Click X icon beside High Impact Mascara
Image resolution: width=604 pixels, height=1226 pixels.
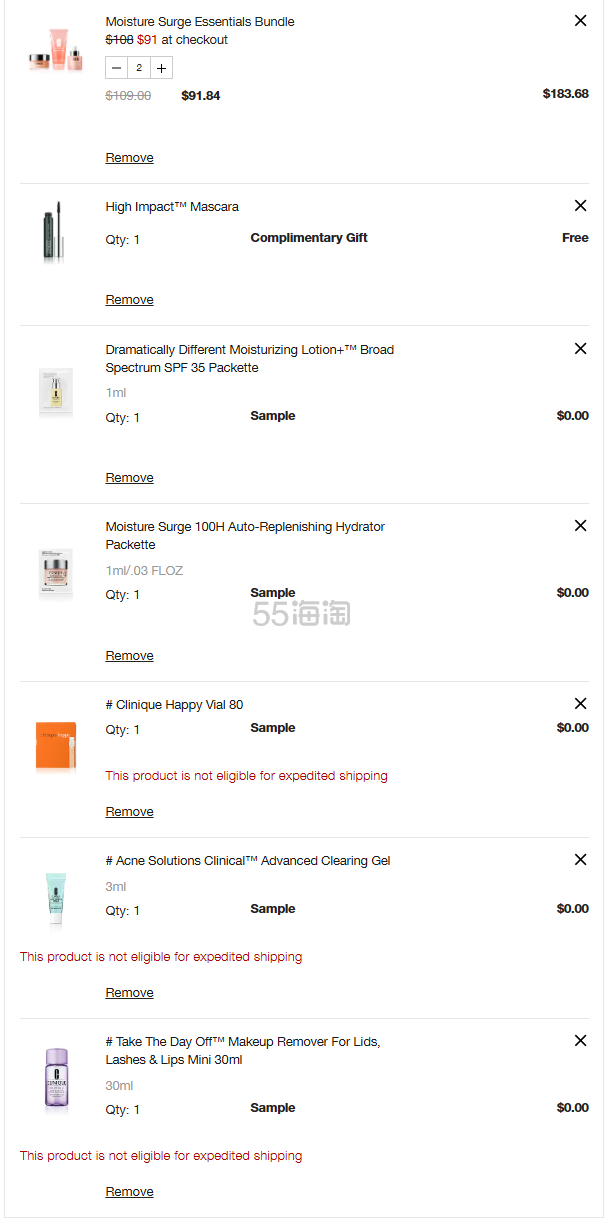[580, 206]
